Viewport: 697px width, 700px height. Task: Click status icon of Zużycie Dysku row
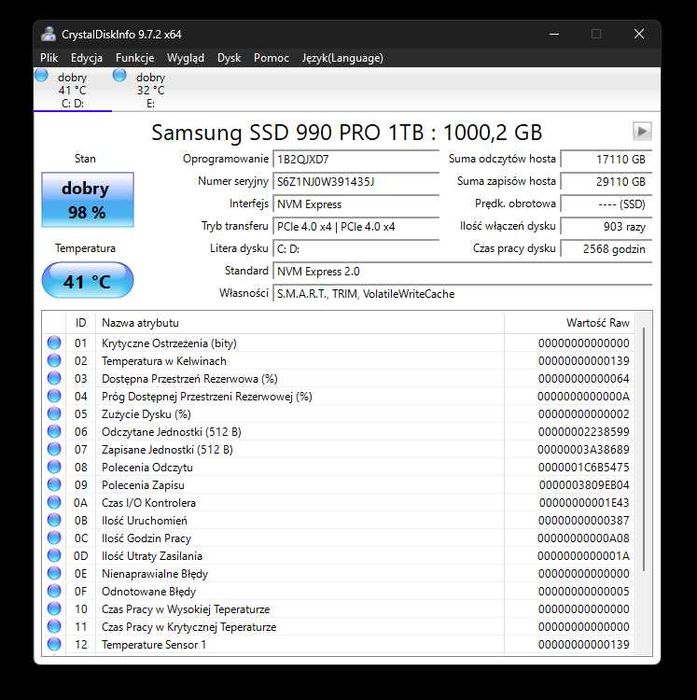coord(54,413)
